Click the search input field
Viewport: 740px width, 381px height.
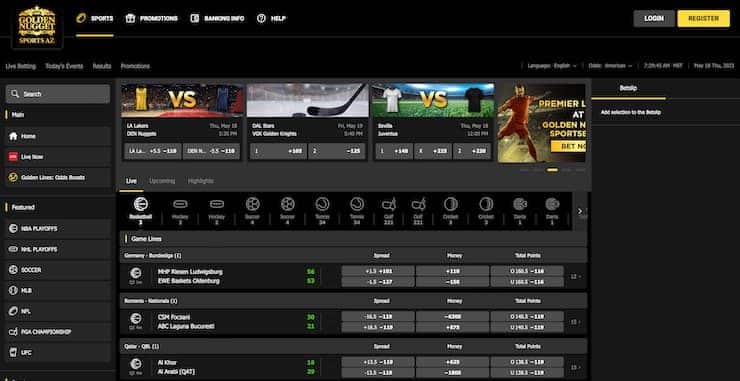click(x=58, y=94)
